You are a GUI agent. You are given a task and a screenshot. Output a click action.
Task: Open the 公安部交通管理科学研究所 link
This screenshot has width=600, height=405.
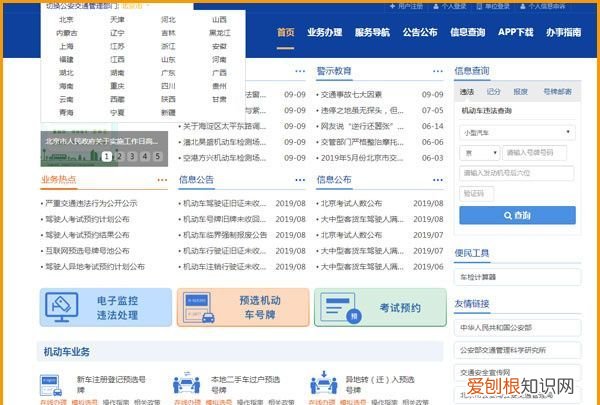click(517, 350)
